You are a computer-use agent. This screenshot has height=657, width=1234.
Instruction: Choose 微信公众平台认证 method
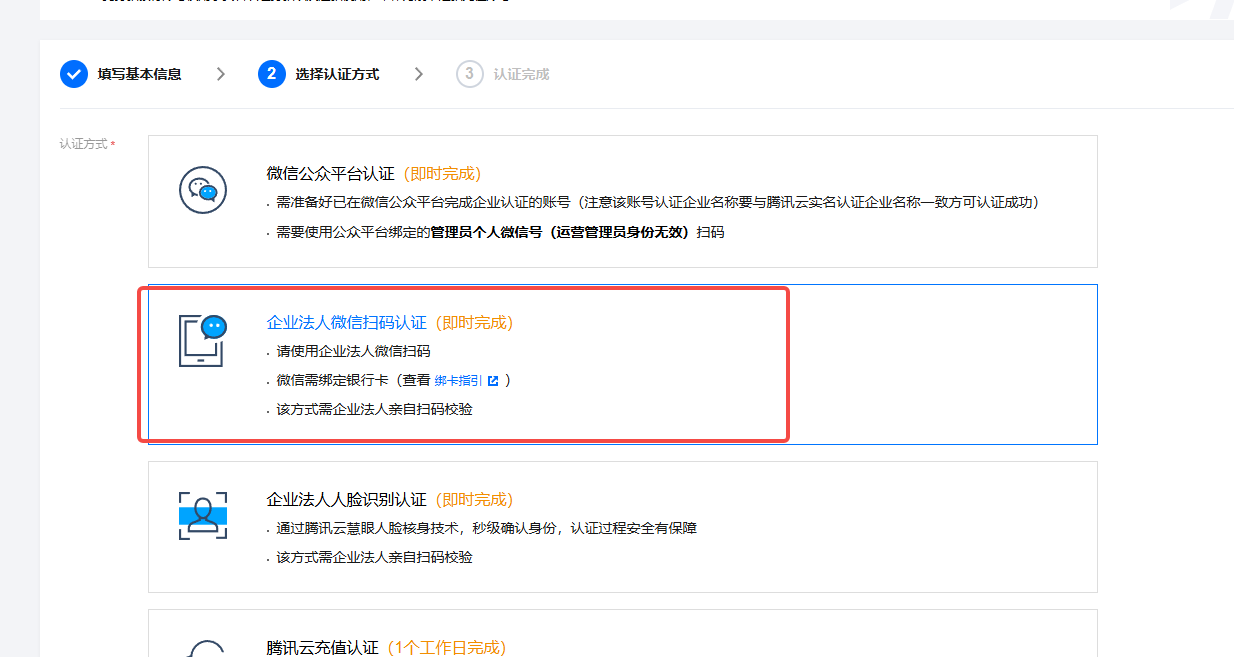(623, 201)
